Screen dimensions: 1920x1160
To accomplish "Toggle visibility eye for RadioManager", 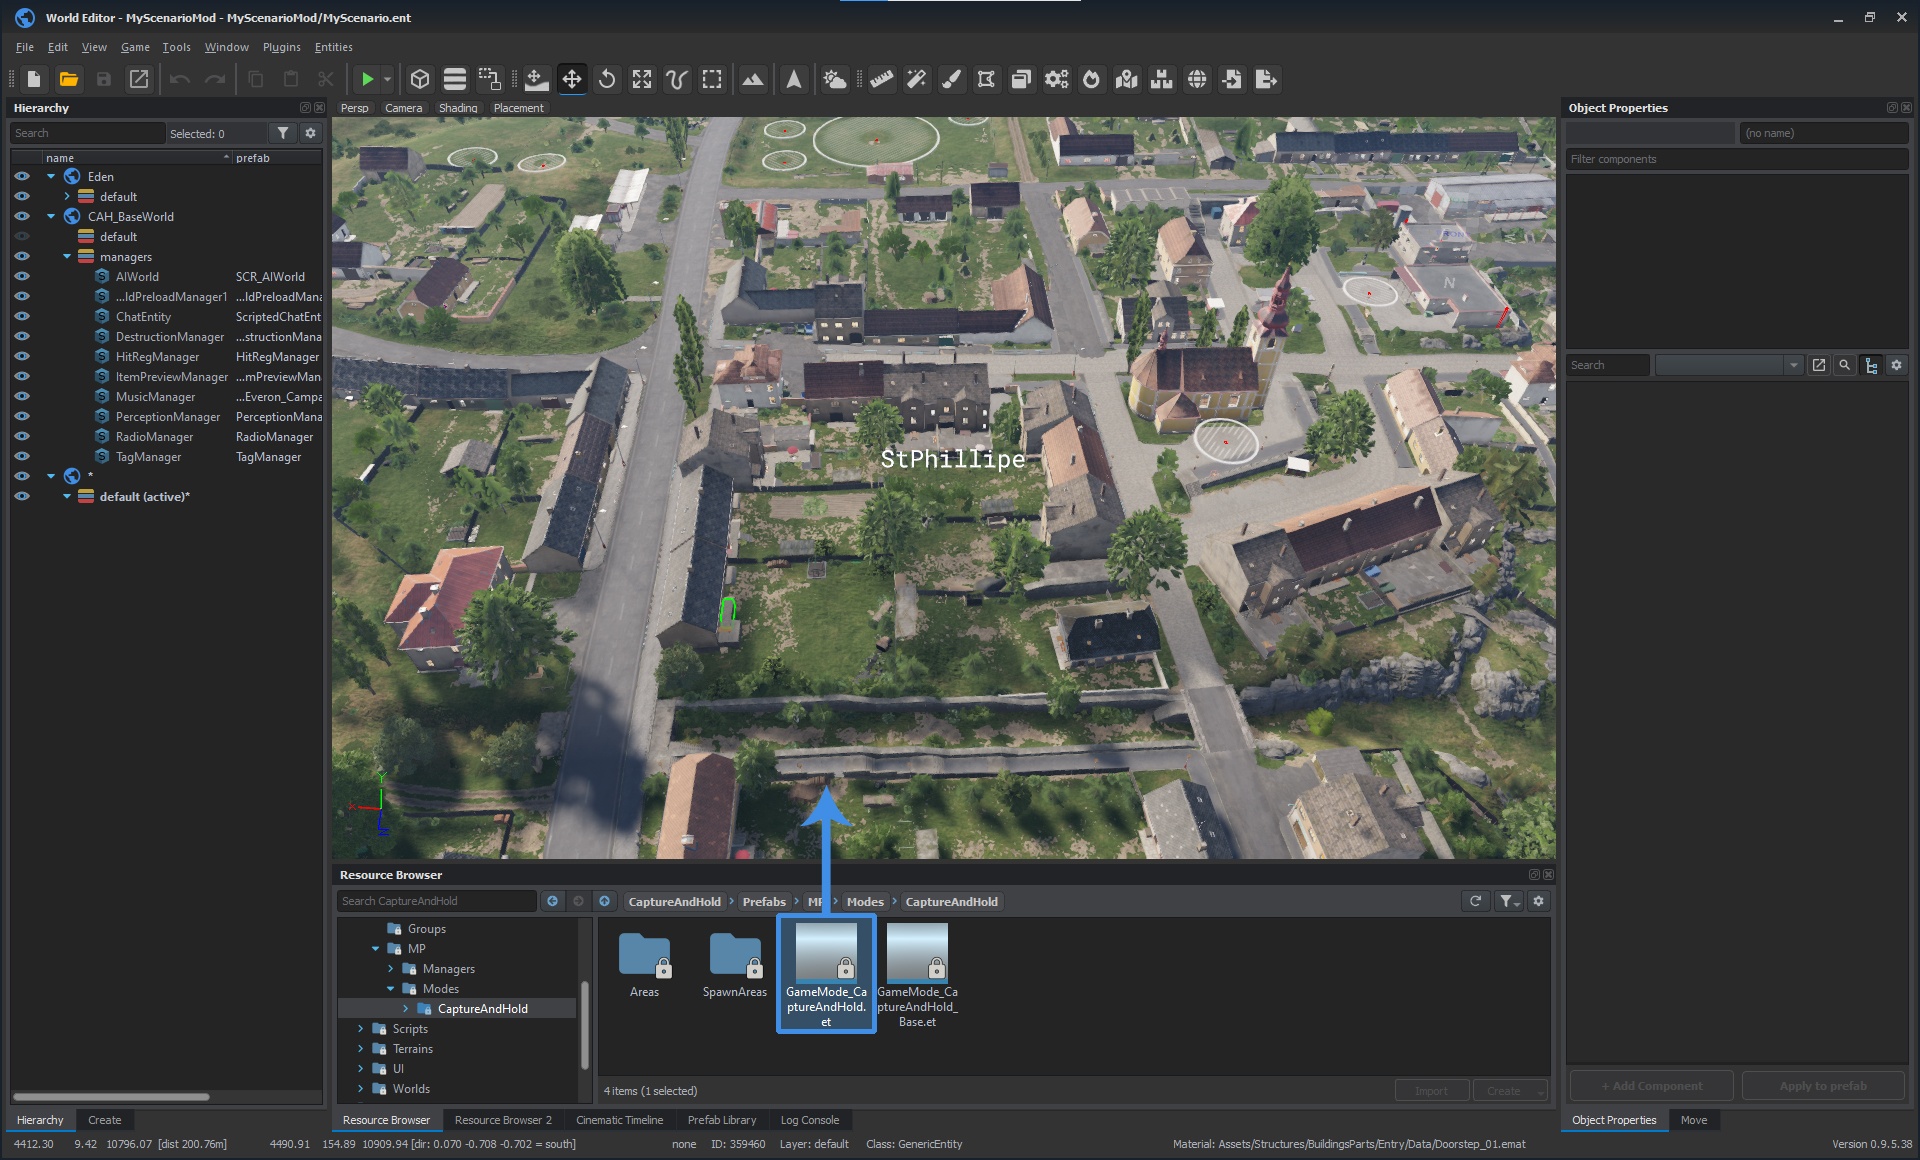I will click(22, 437).
